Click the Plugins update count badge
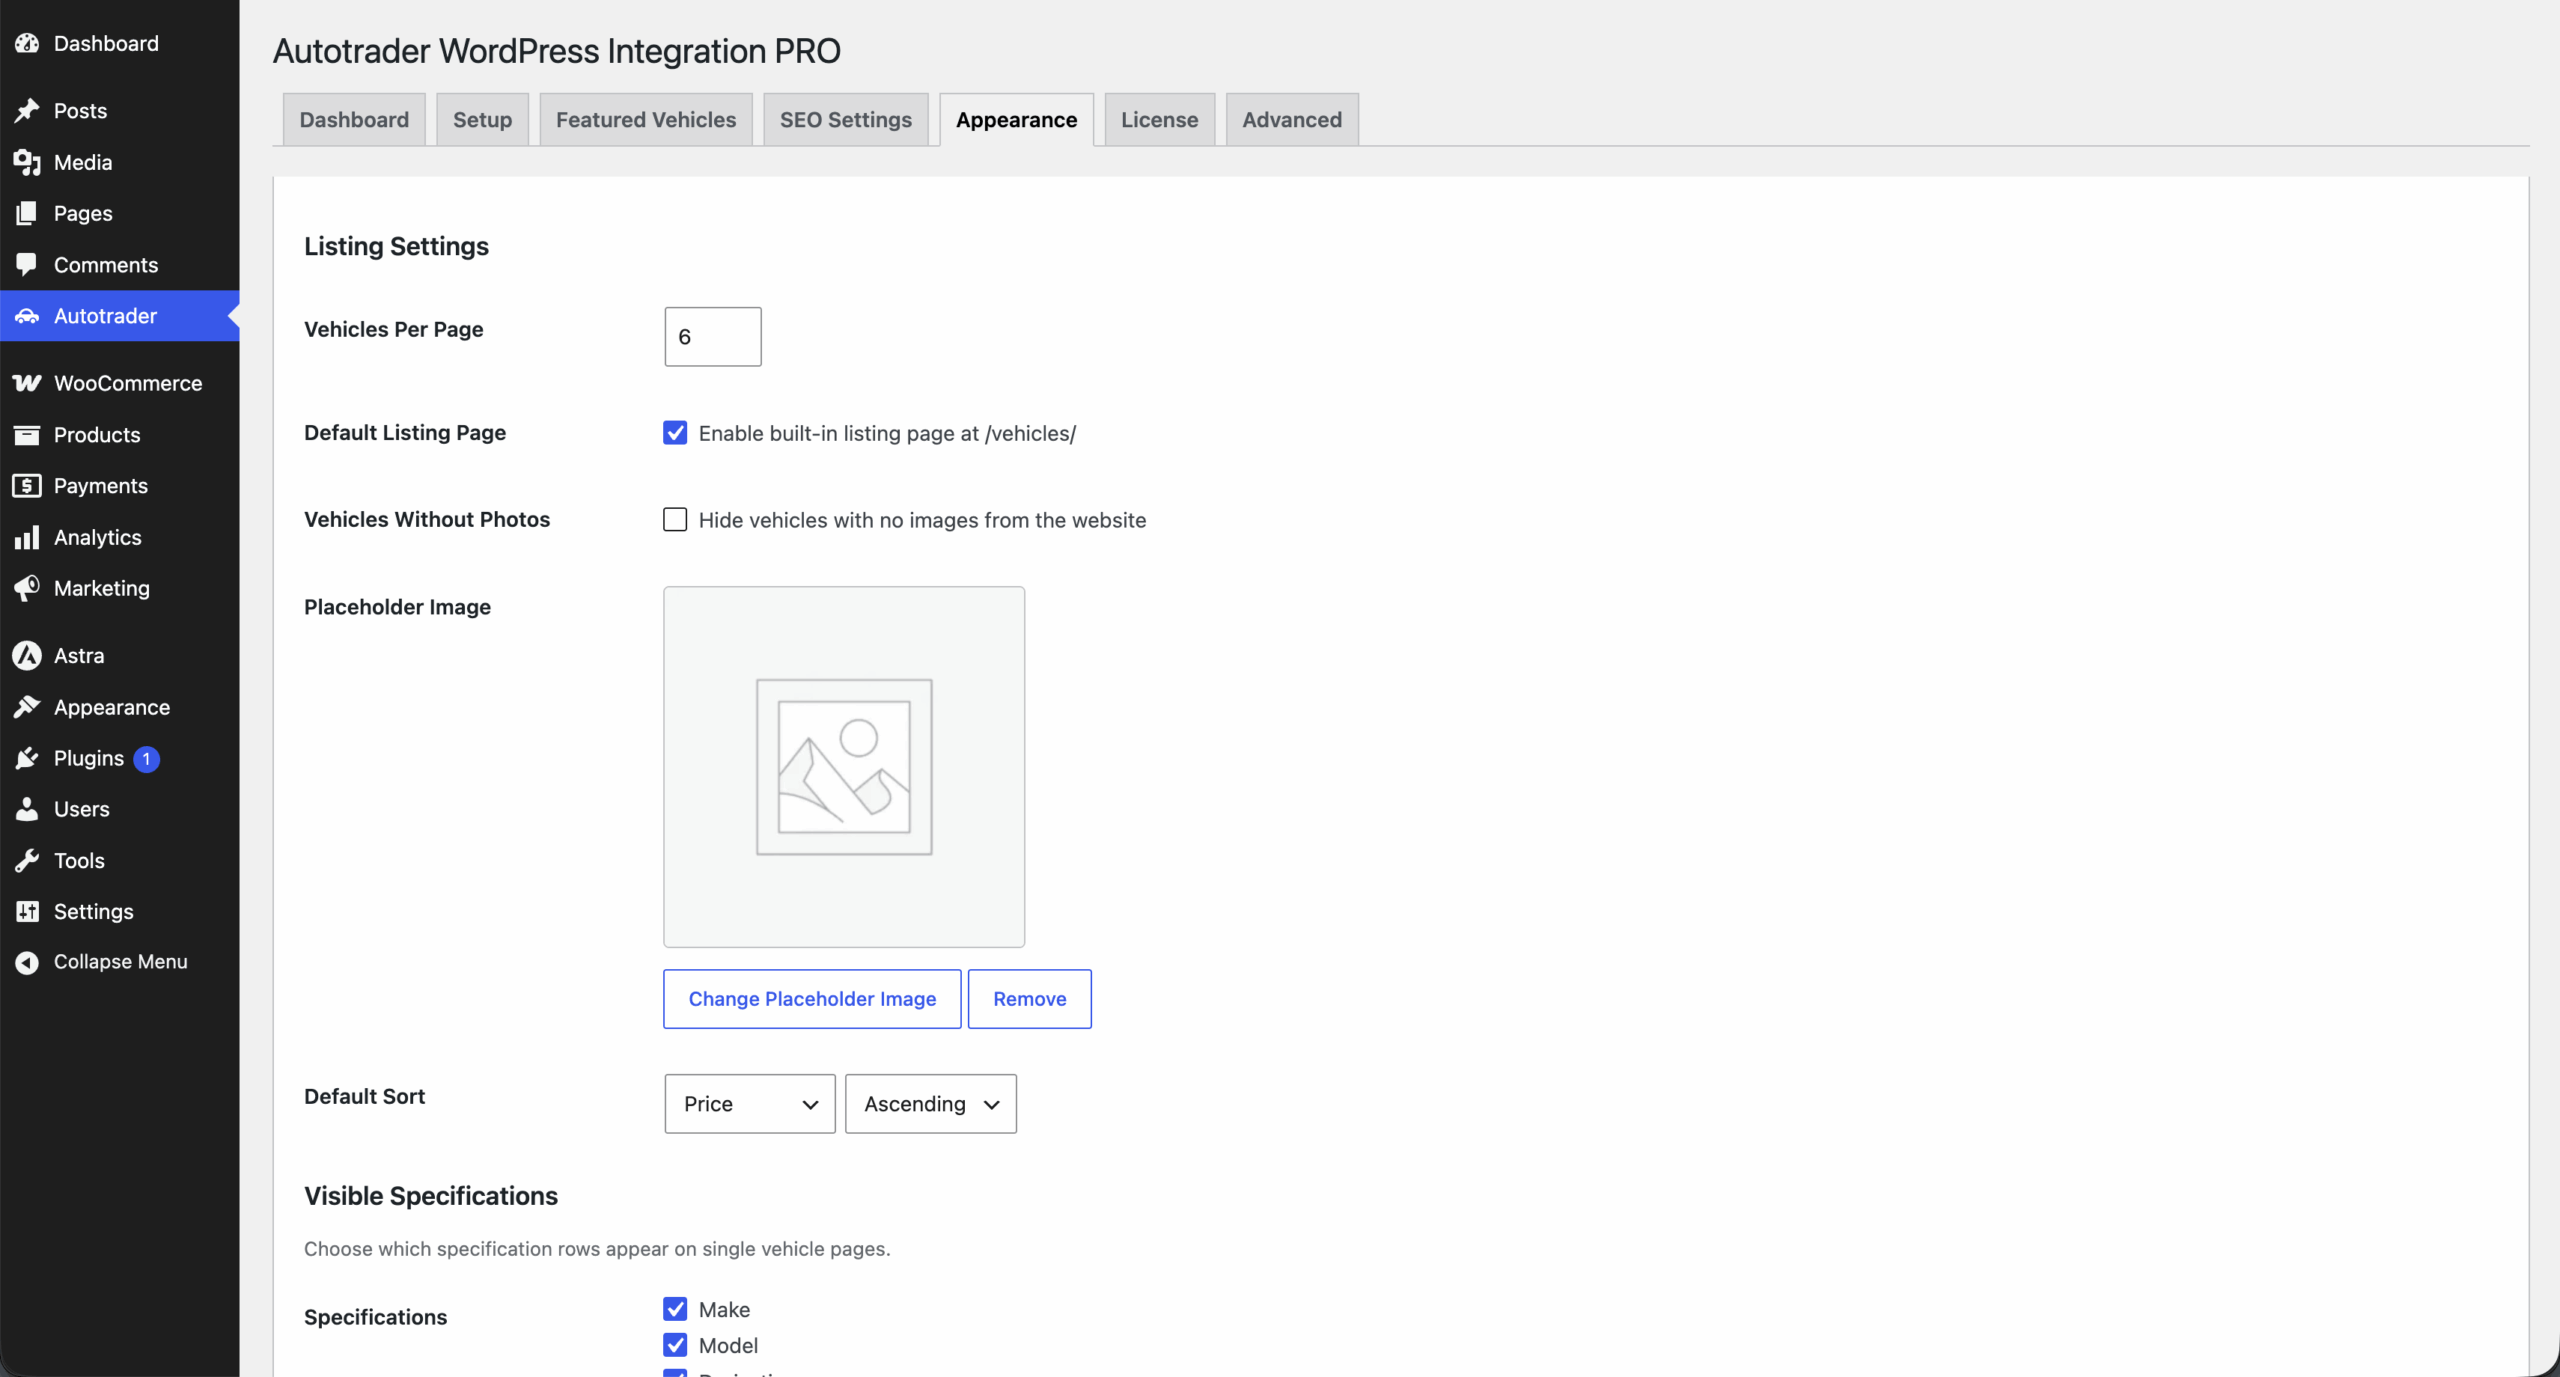The height and width of the screenshot is (1377, 2560). (x=146, y=759)
